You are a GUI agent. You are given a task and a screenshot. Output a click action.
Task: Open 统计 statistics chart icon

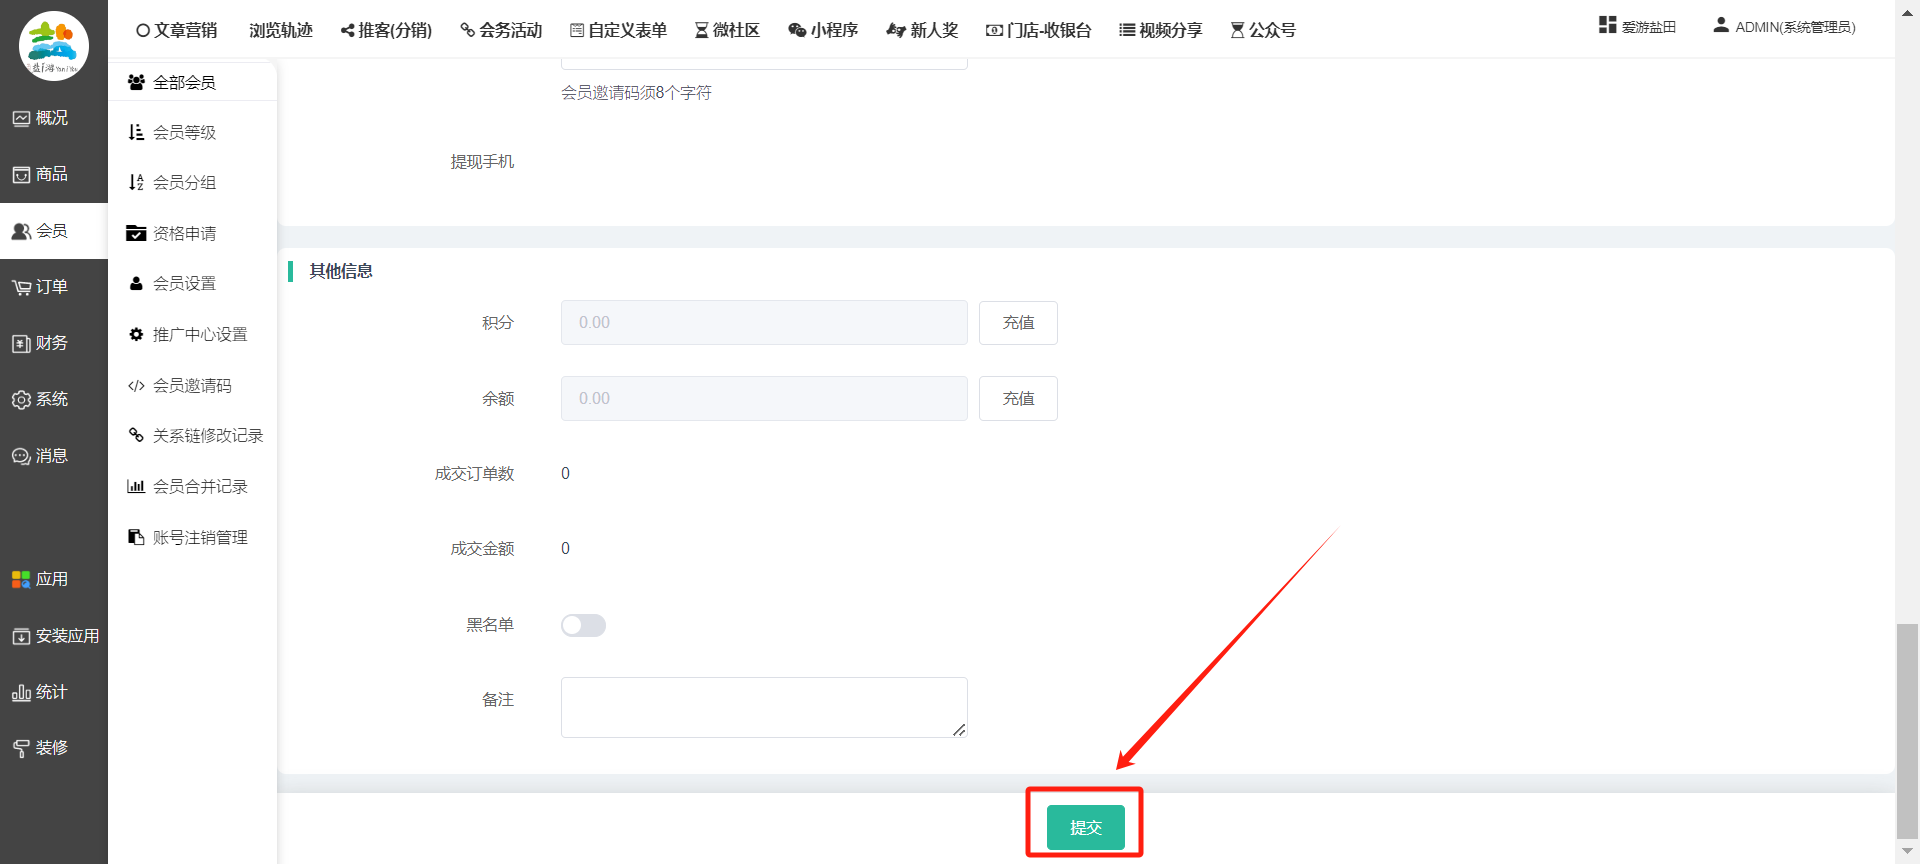pyautogui.click(x=21, y=693)
